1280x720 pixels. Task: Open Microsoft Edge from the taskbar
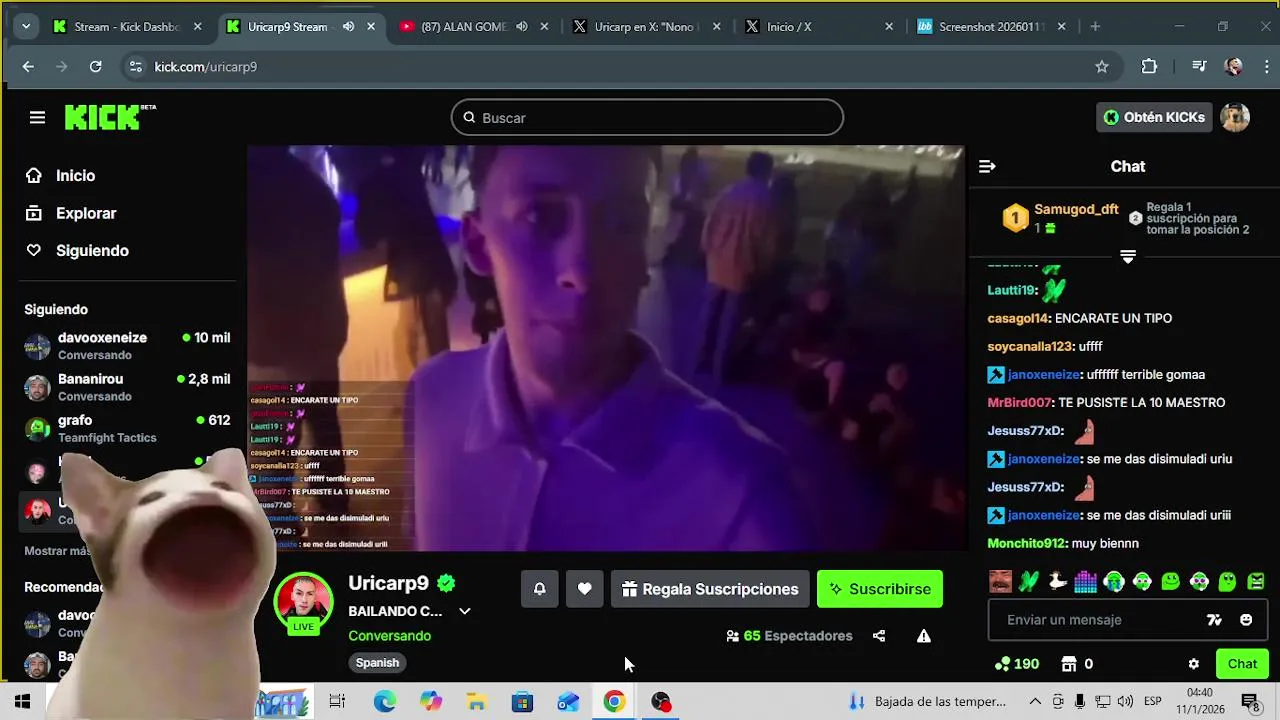tap(385, 702)
